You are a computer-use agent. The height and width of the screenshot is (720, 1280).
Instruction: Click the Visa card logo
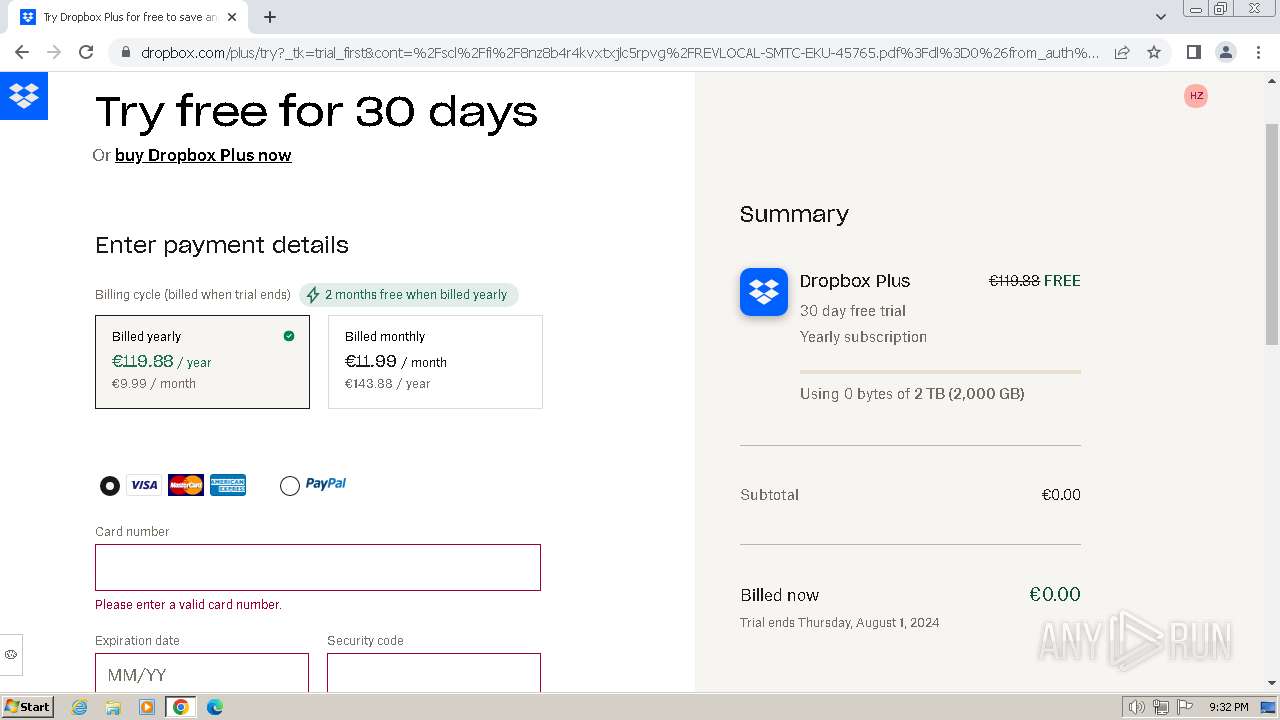click(144, 485)
